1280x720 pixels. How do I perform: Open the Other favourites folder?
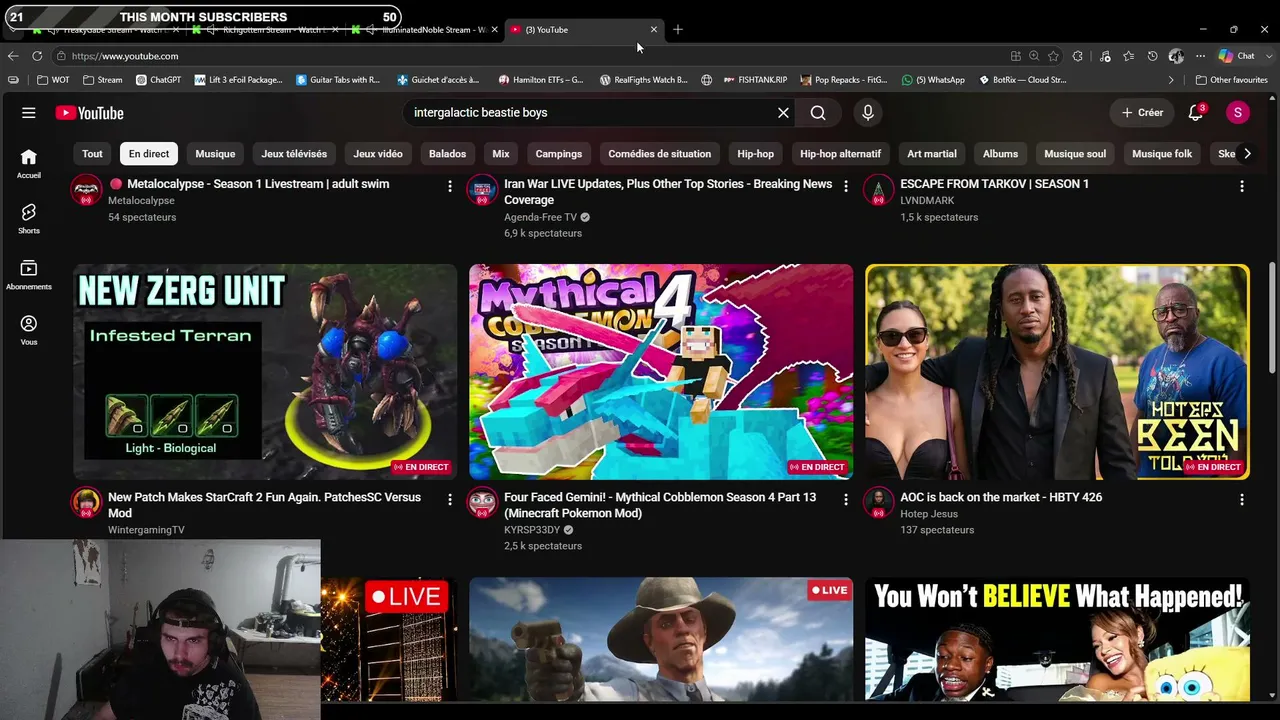(1232, 80)
